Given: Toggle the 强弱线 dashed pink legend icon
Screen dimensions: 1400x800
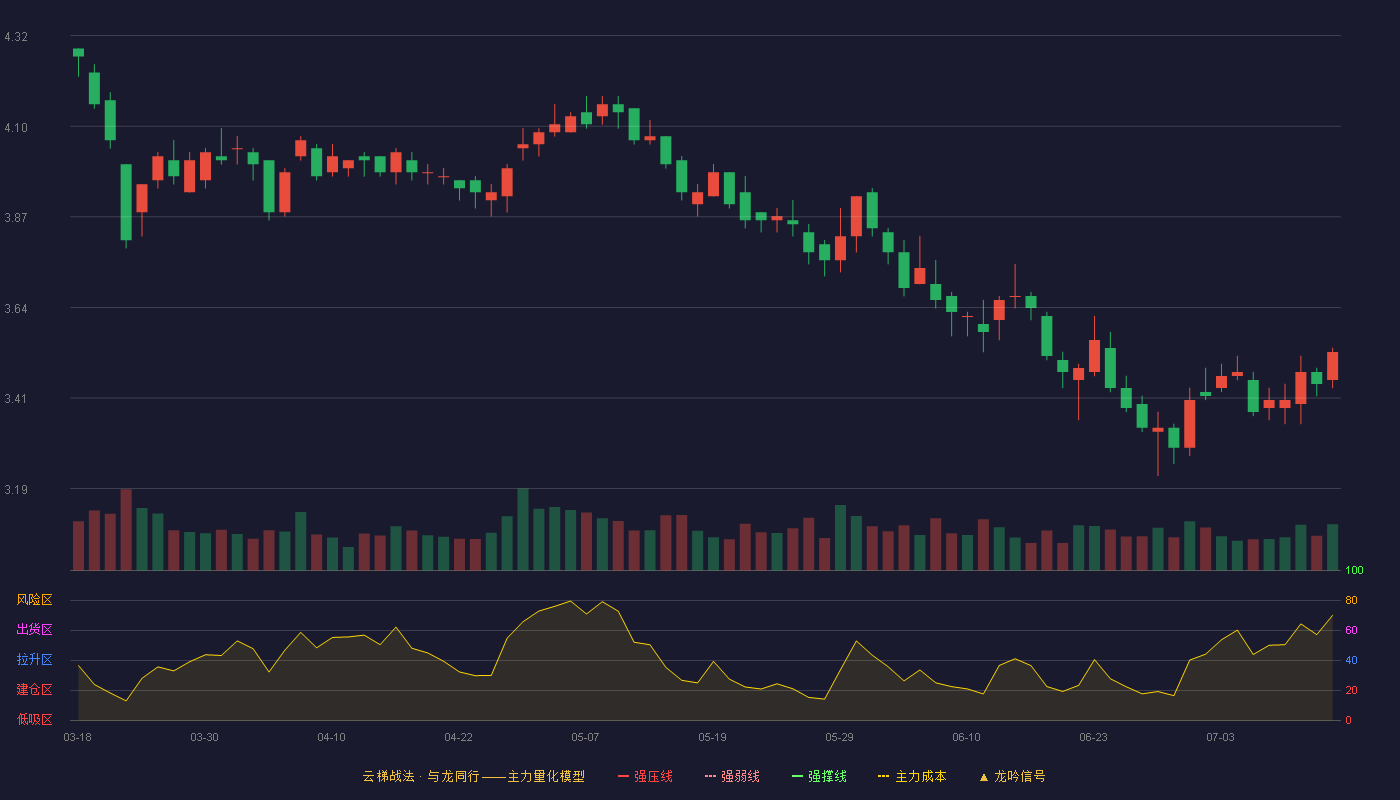Looking at the screenshot, I should 710,776.
